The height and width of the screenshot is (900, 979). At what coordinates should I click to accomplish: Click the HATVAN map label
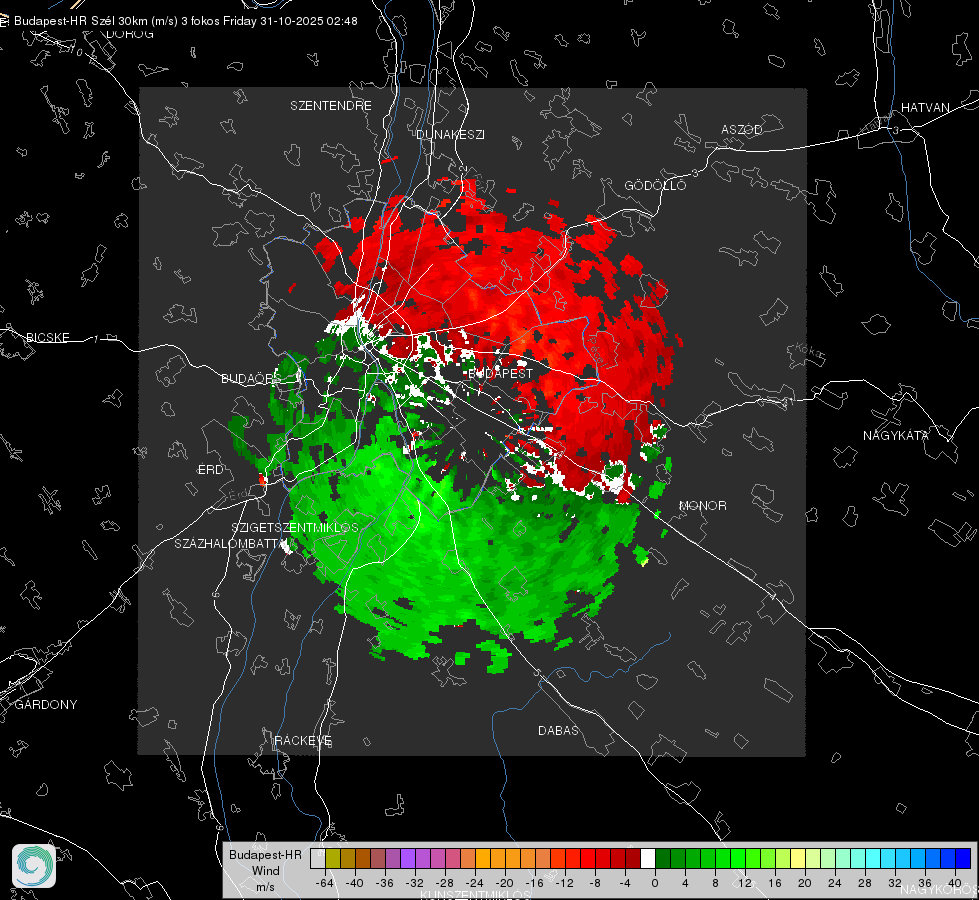[x=925, y=107]
